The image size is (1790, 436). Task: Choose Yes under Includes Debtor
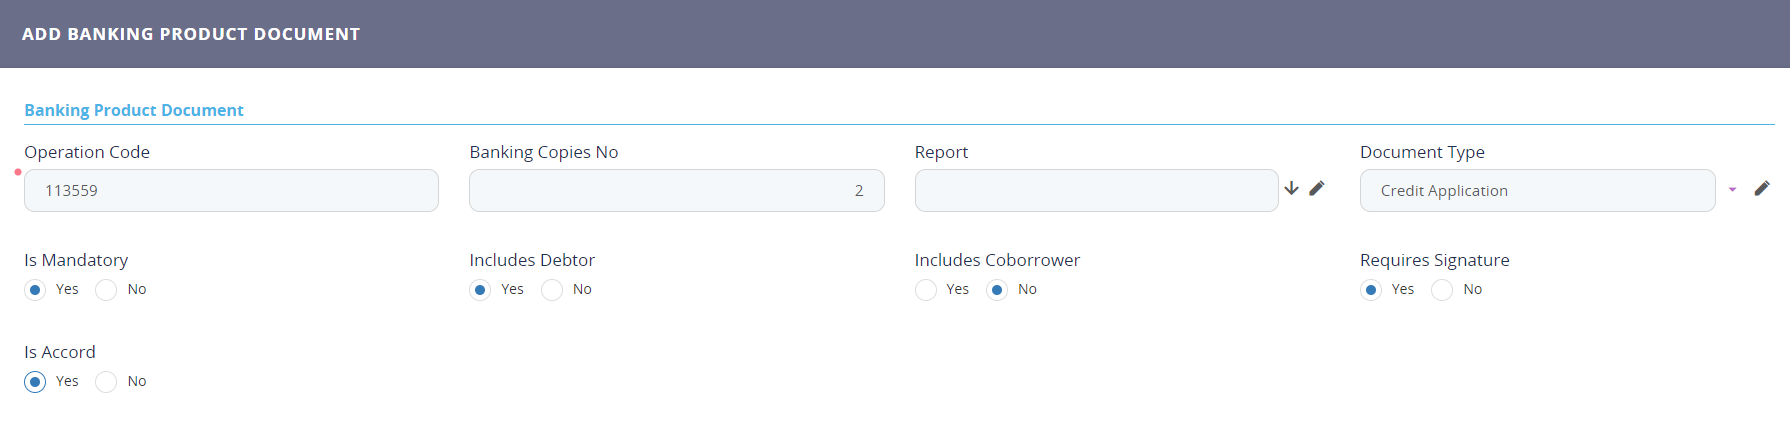pyautogui.click(x=481, y=290)
